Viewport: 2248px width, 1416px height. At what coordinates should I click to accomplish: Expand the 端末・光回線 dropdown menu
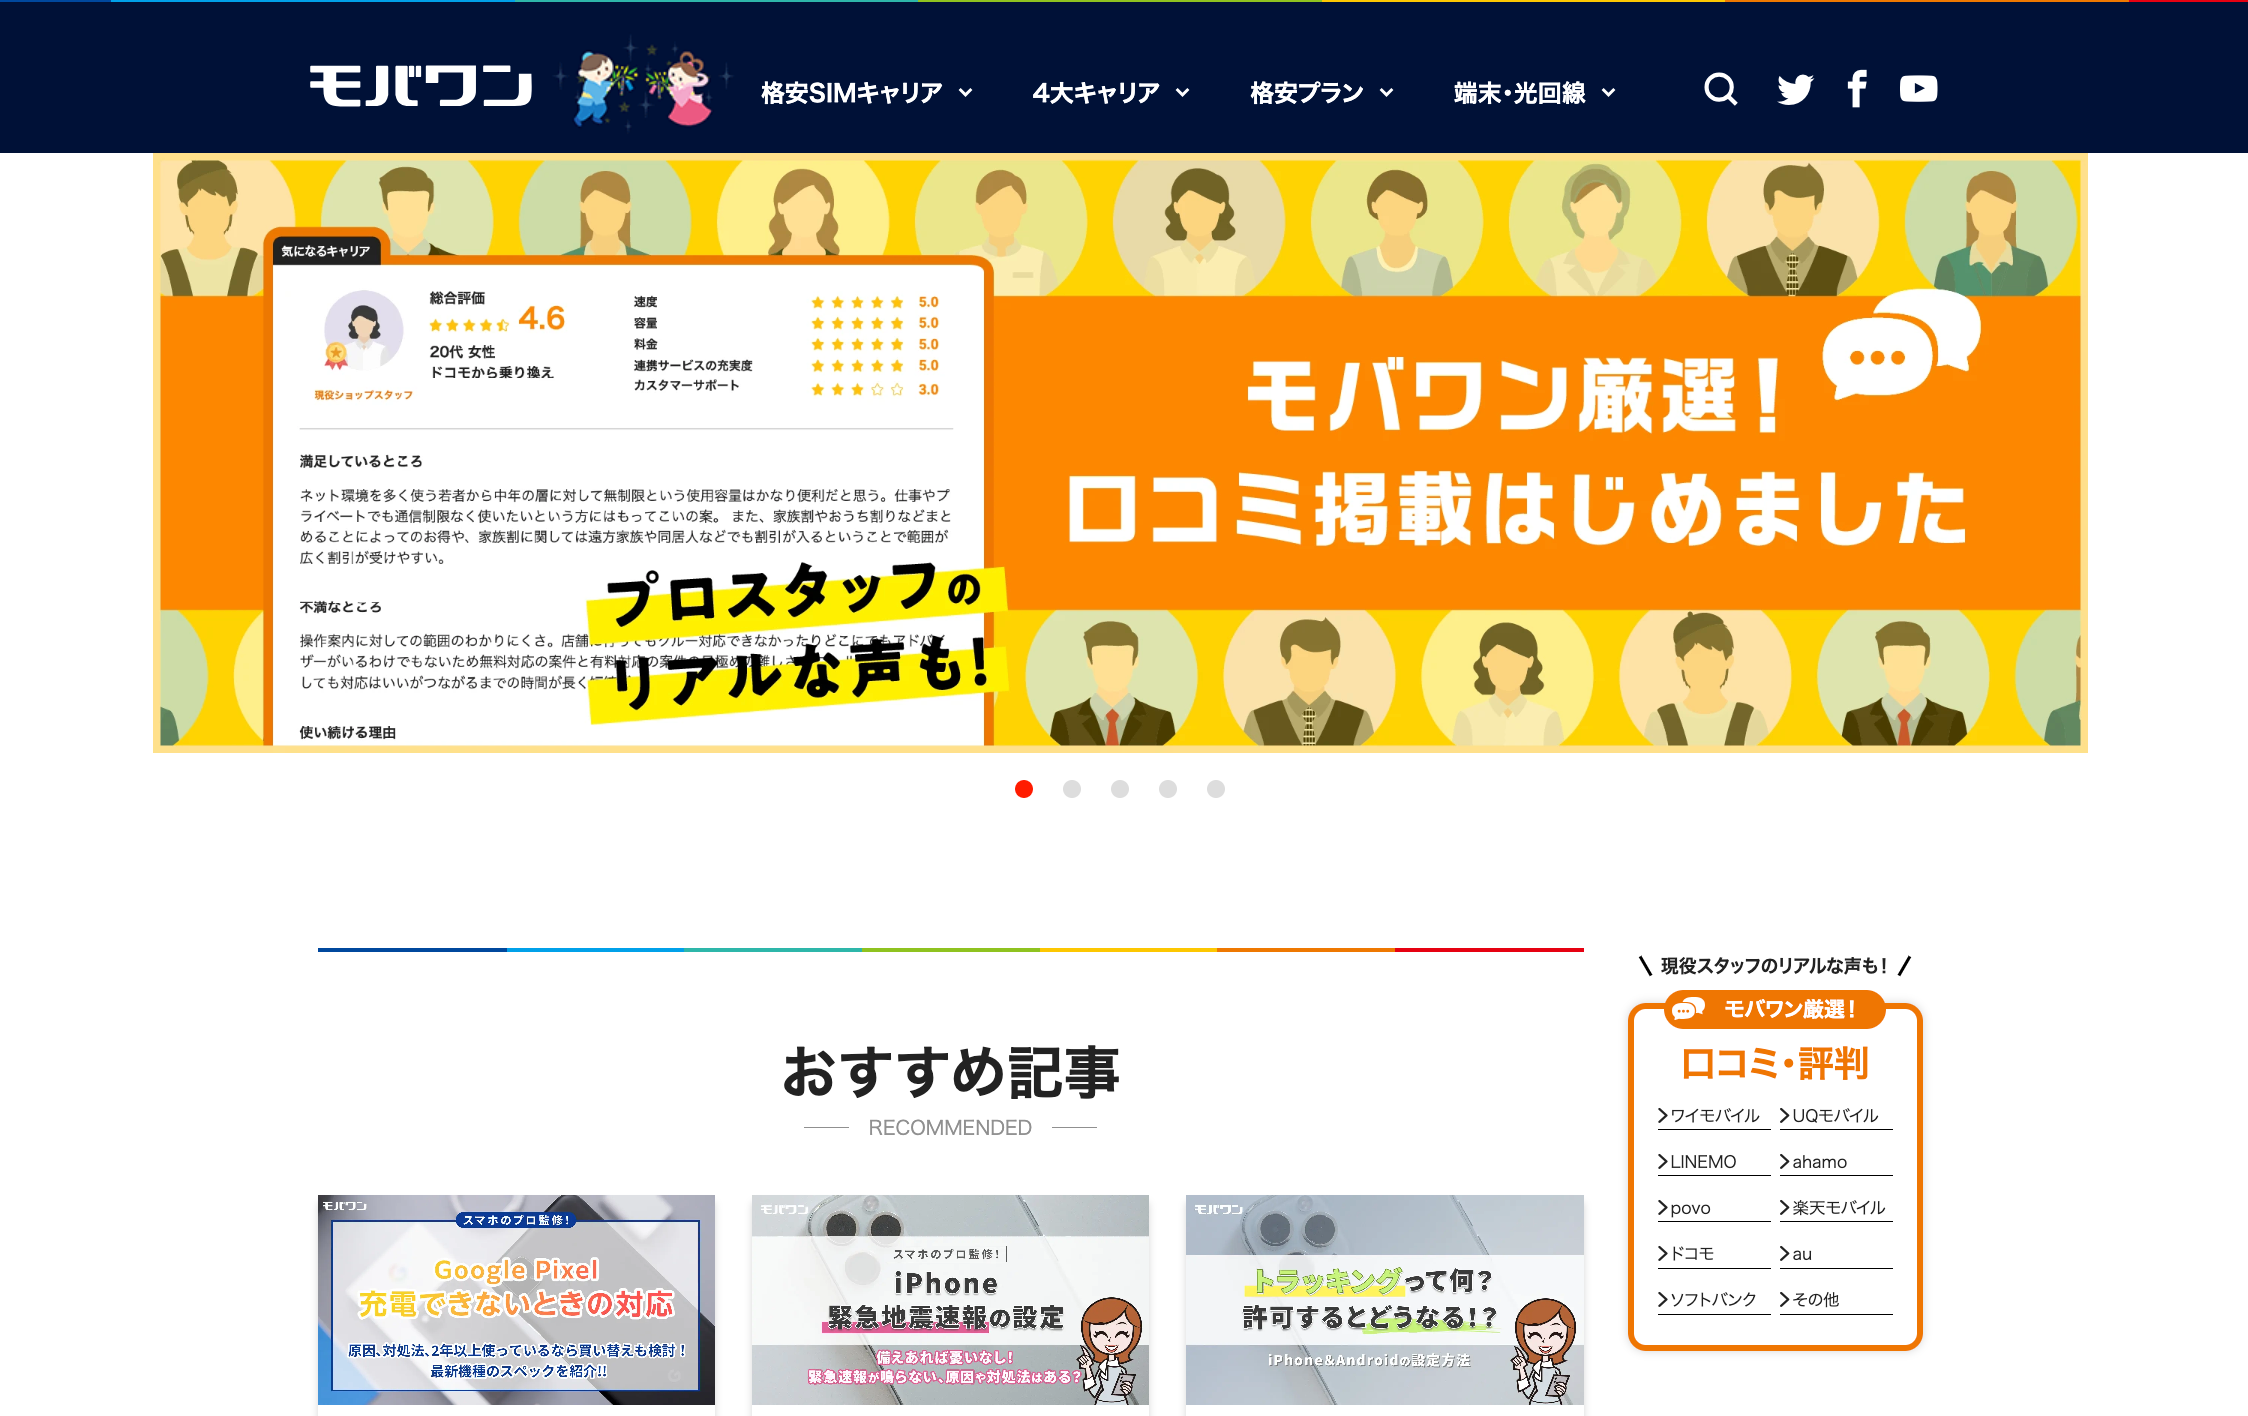point(1534,93)
